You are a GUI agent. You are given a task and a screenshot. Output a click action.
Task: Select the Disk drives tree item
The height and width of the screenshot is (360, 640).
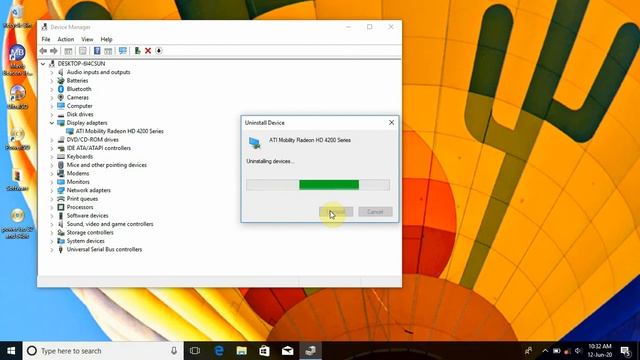click(80, 114)
